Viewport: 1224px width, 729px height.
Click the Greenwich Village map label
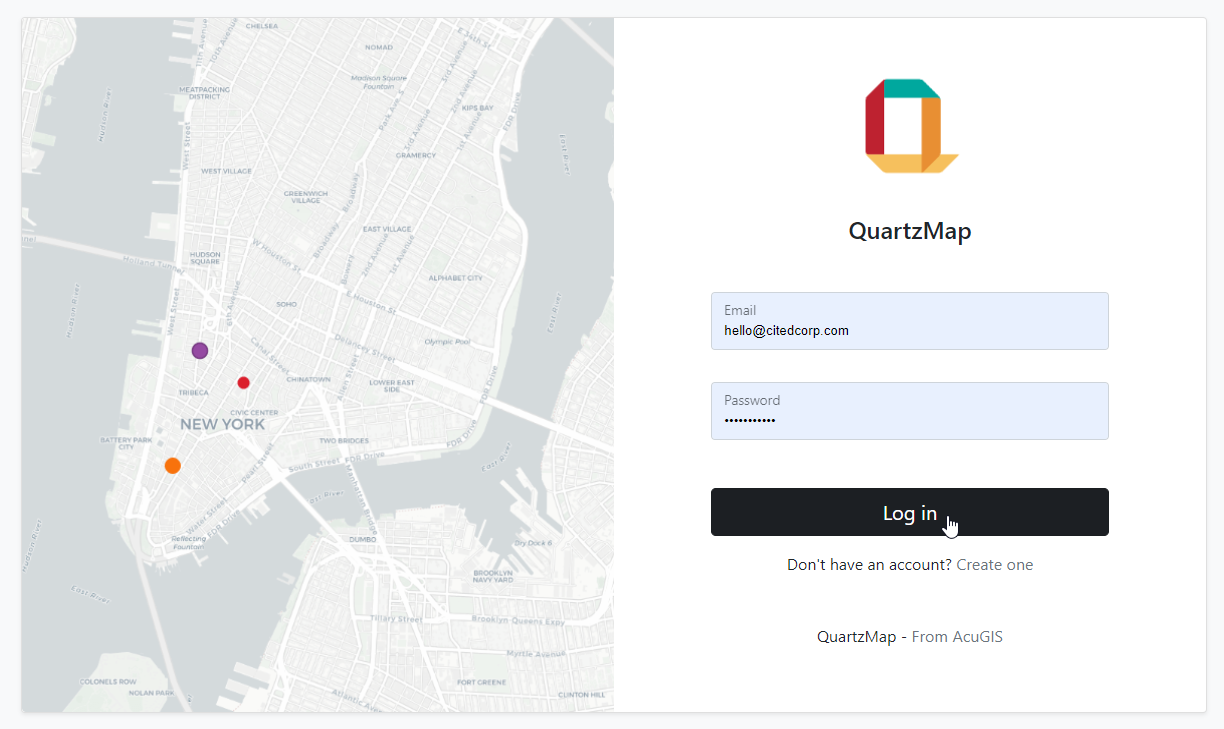305,197
